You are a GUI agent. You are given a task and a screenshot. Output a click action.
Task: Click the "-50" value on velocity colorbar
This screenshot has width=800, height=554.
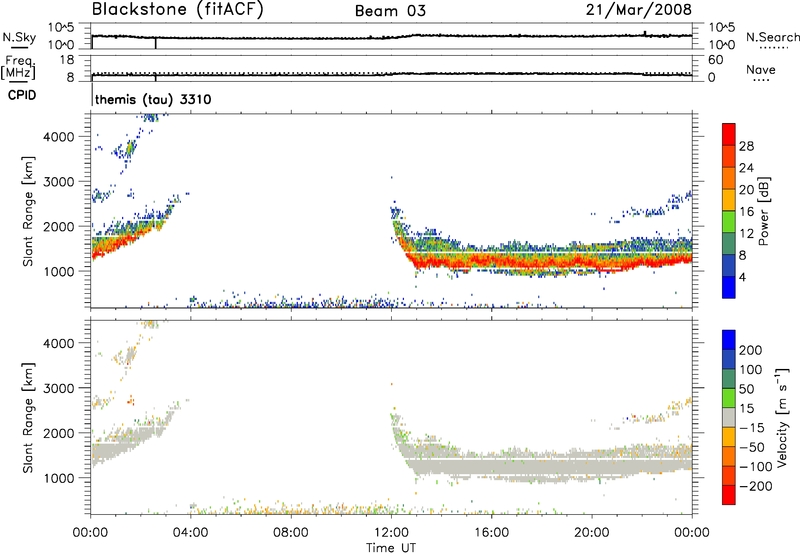(x=751, y=447)
